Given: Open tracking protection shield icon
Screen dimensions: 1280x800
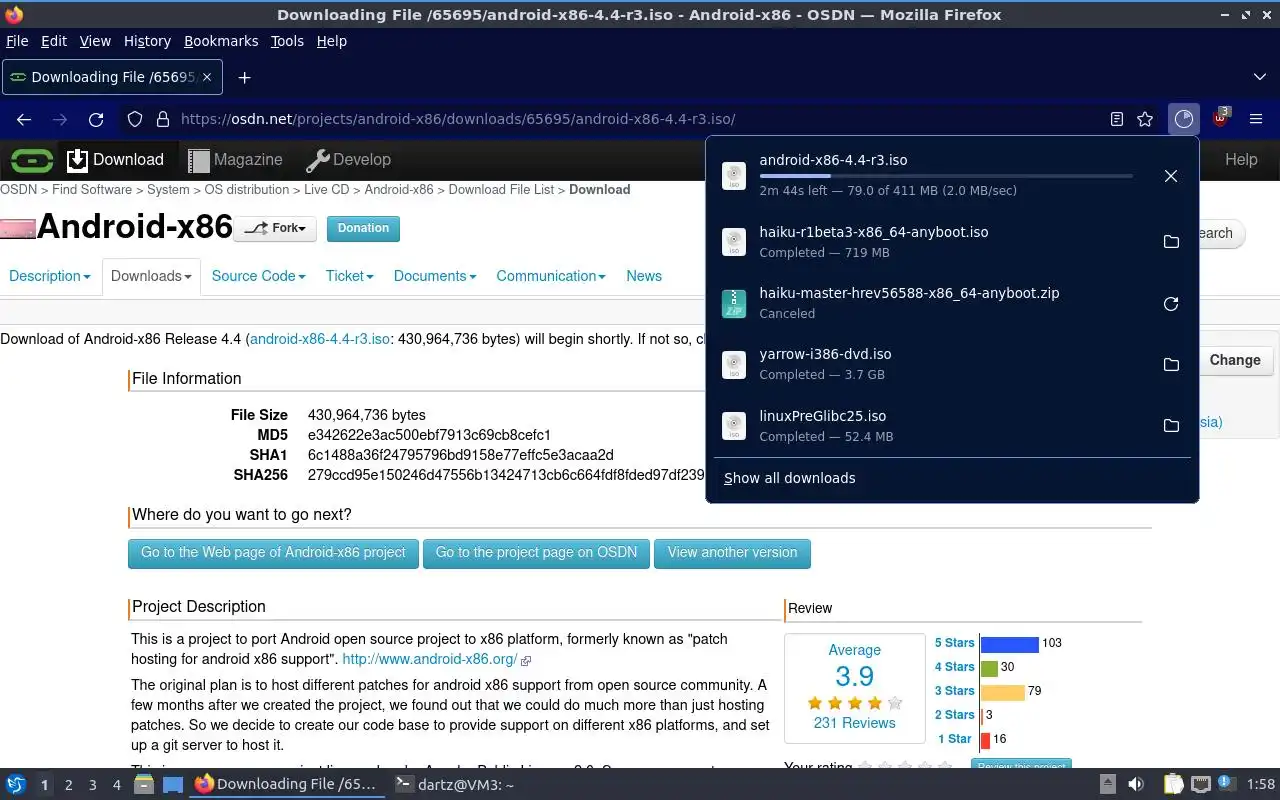Looking at the screenshot, I should [135, 119].
